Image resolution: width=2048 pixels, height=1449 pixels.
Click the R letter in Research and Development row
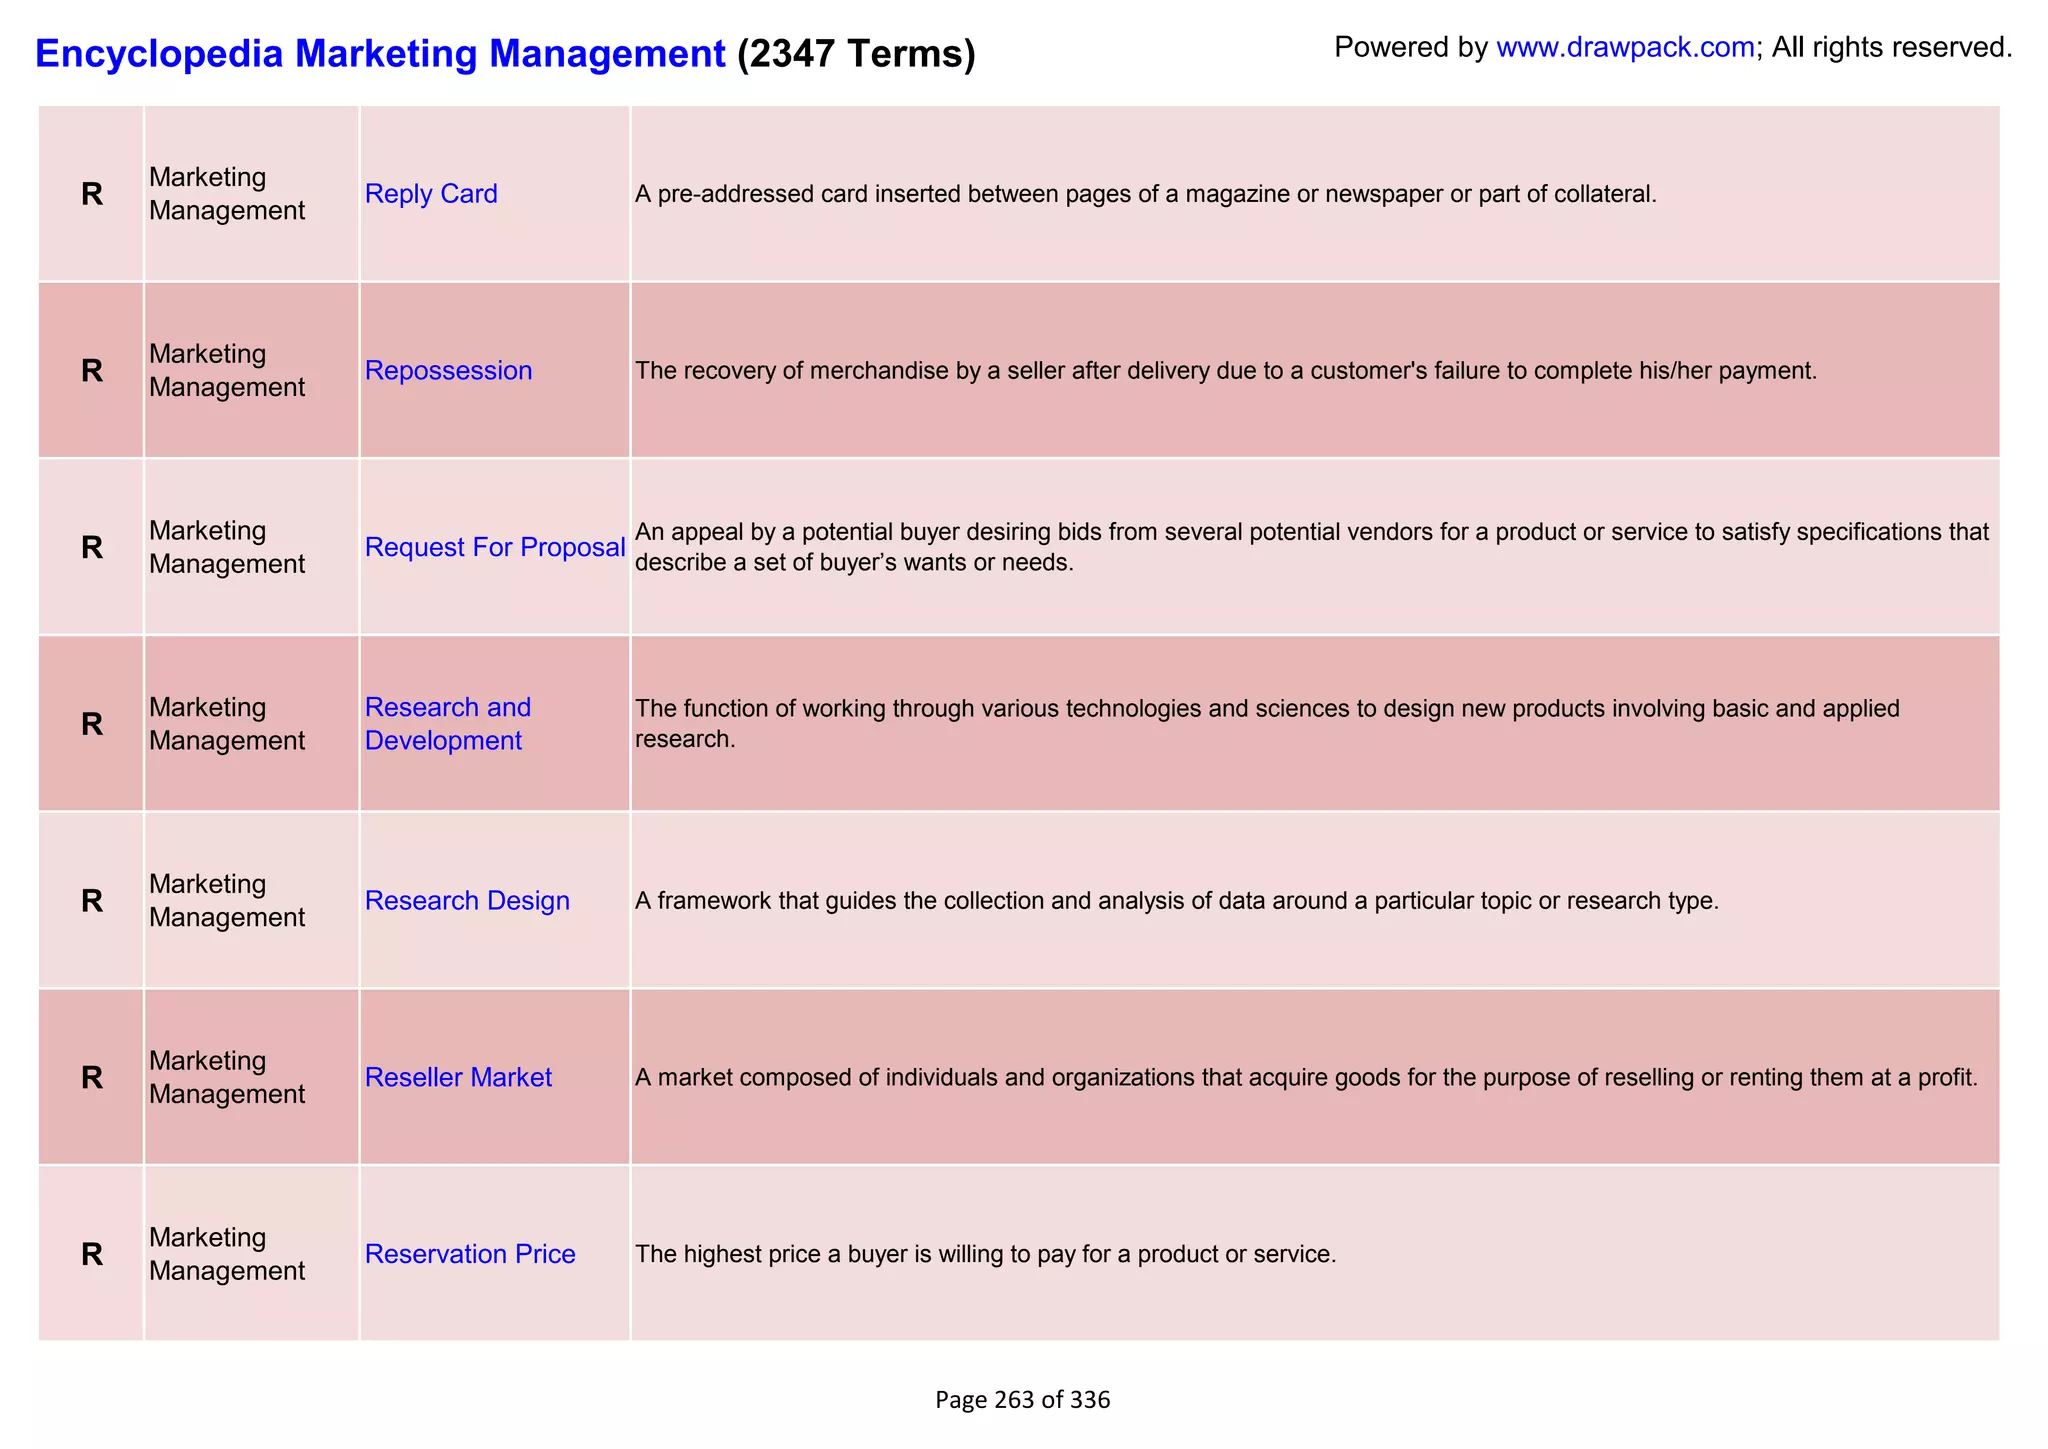pos(92,724)
